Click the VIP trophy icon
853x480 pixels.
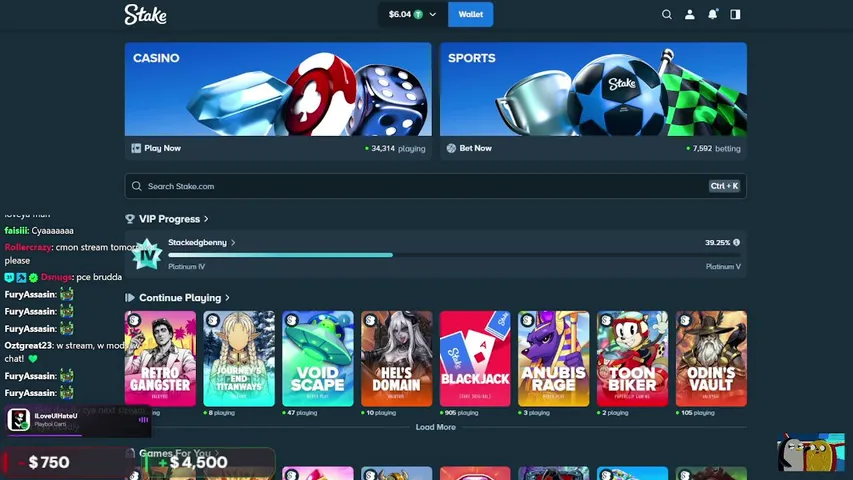point(129,219)
